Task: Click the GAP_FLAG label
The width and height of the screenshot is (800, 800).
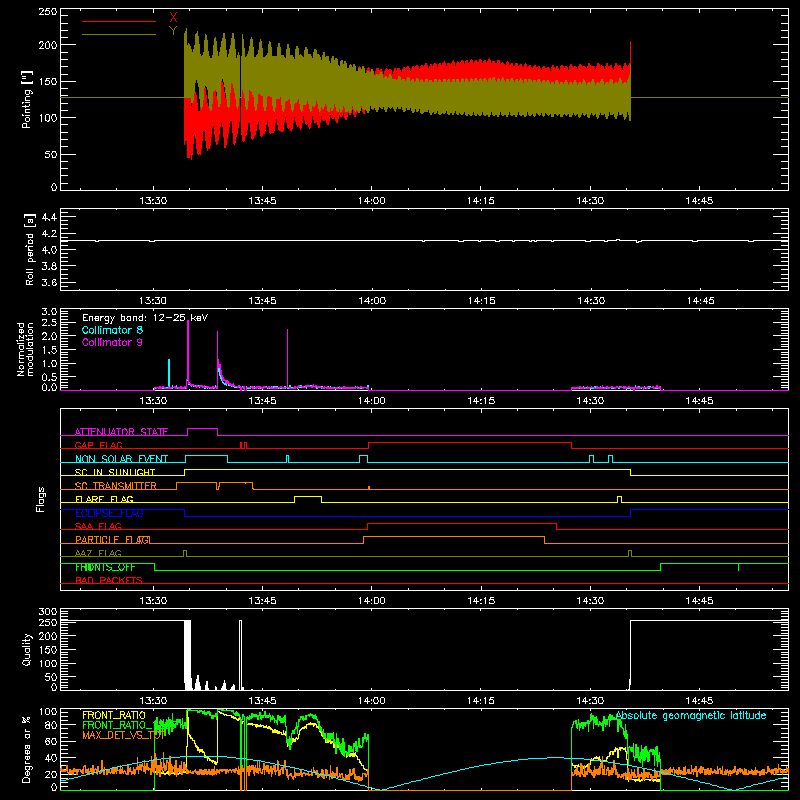Action: click(x=98, y=445)
